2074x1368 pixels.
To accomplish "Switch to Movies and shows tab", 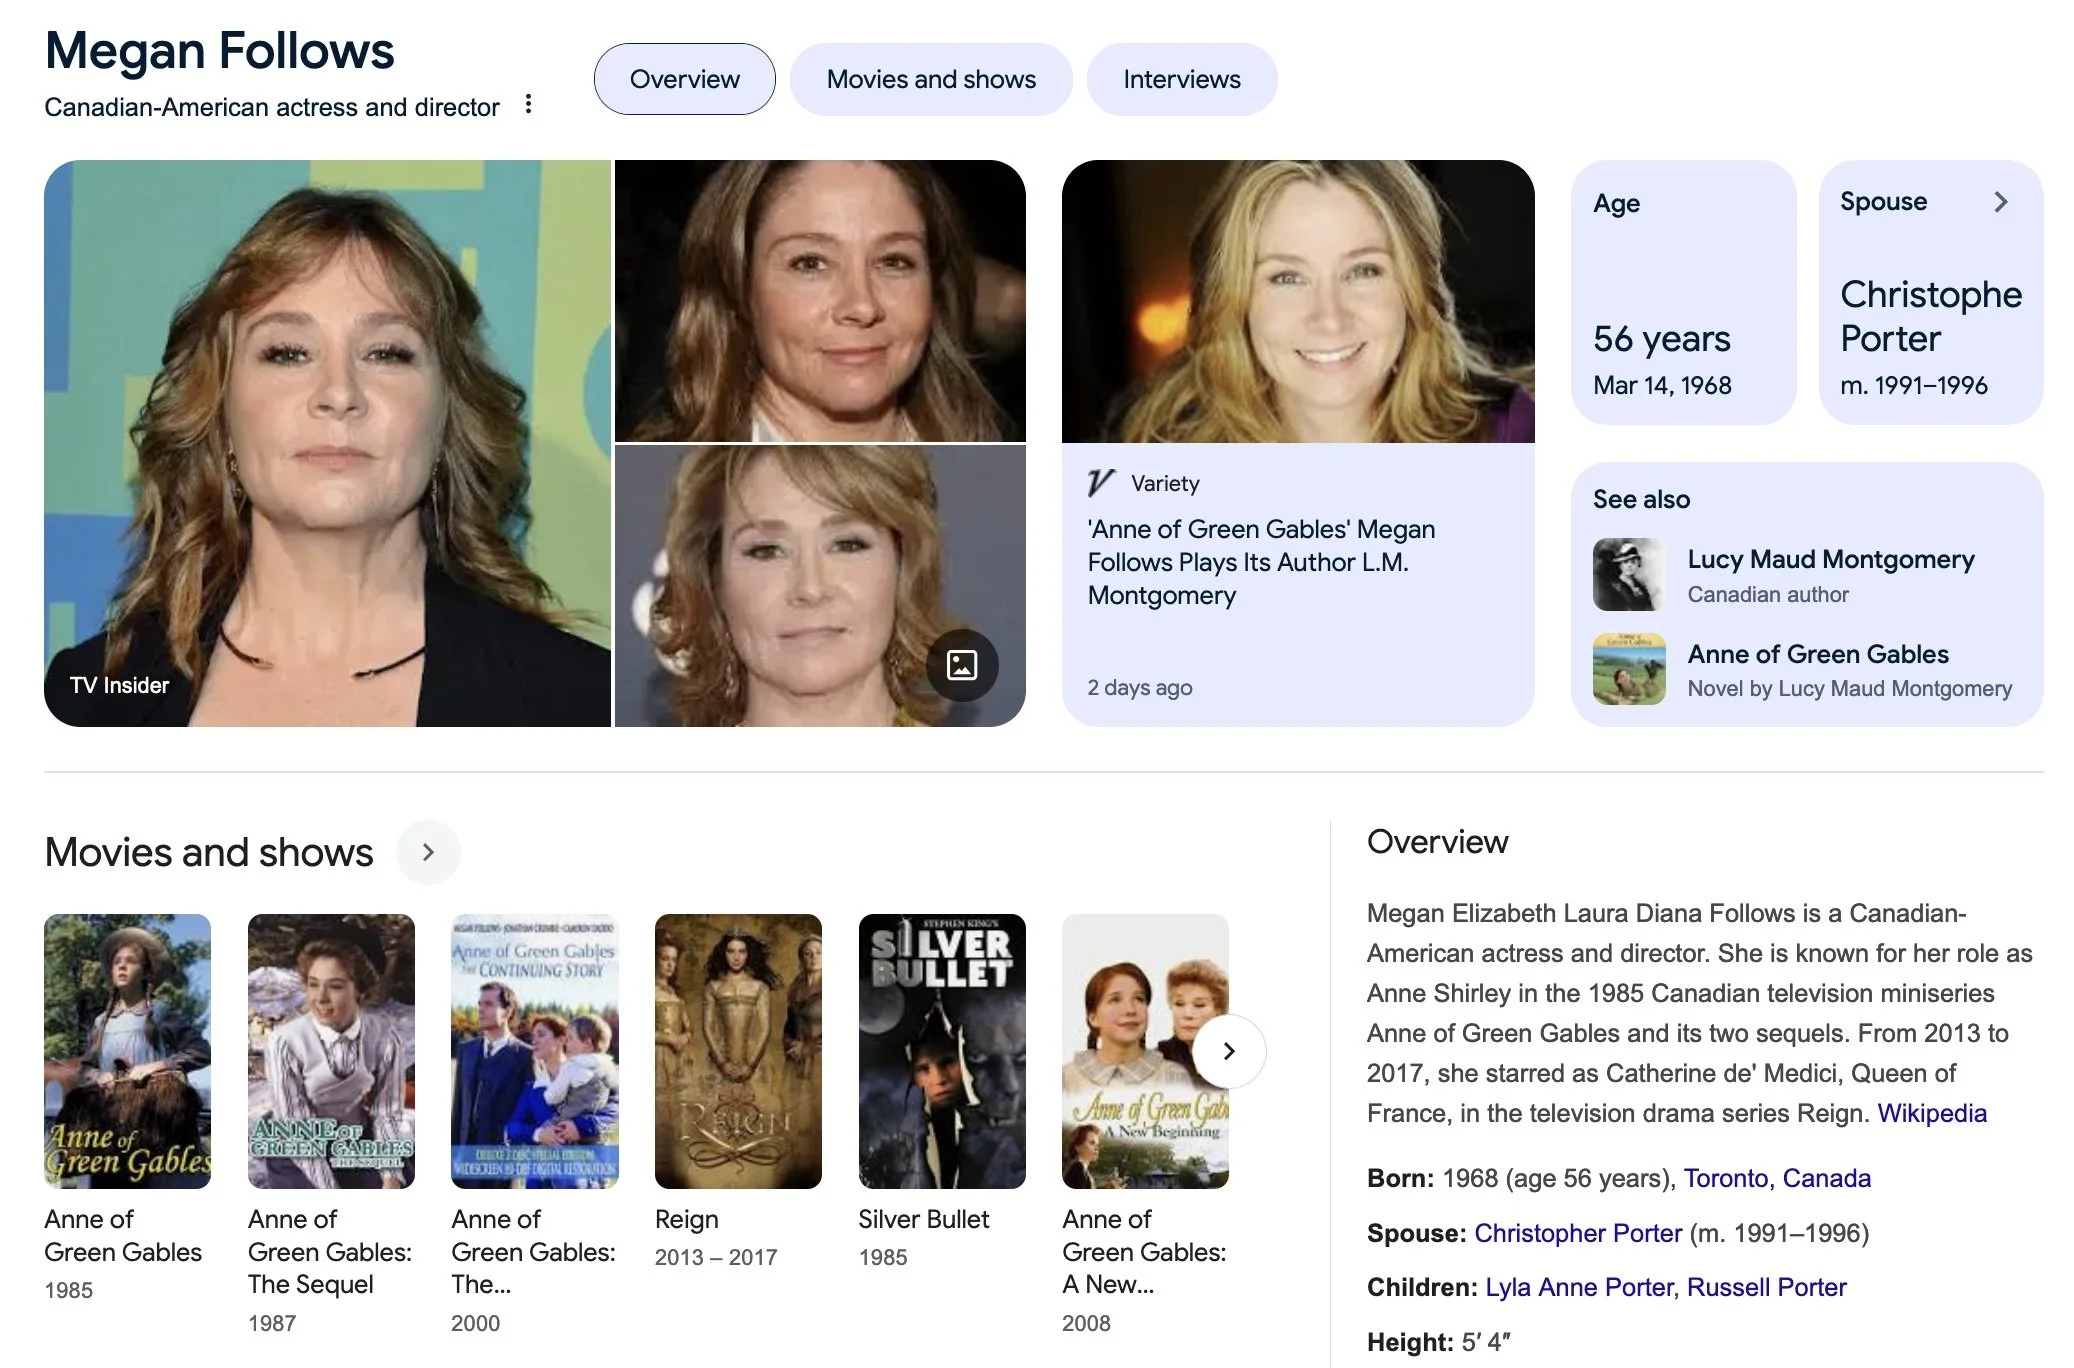I will tap(930, 79).
